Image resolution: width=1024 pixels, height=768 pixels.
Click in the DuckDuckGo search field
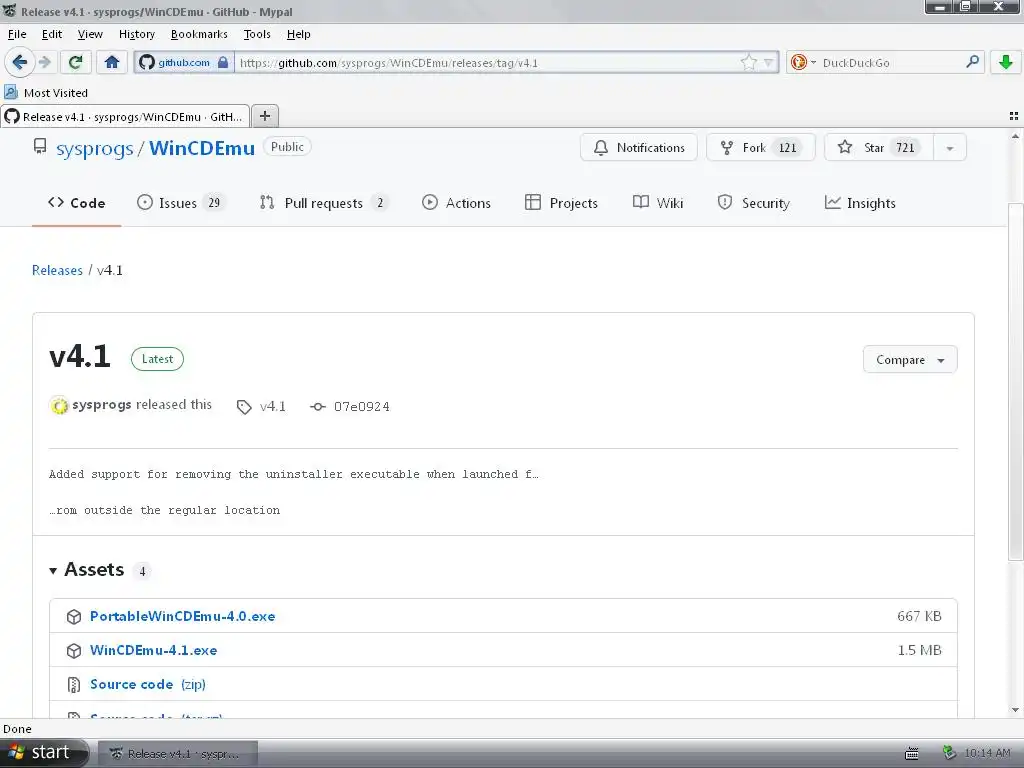tap(890, 63)
